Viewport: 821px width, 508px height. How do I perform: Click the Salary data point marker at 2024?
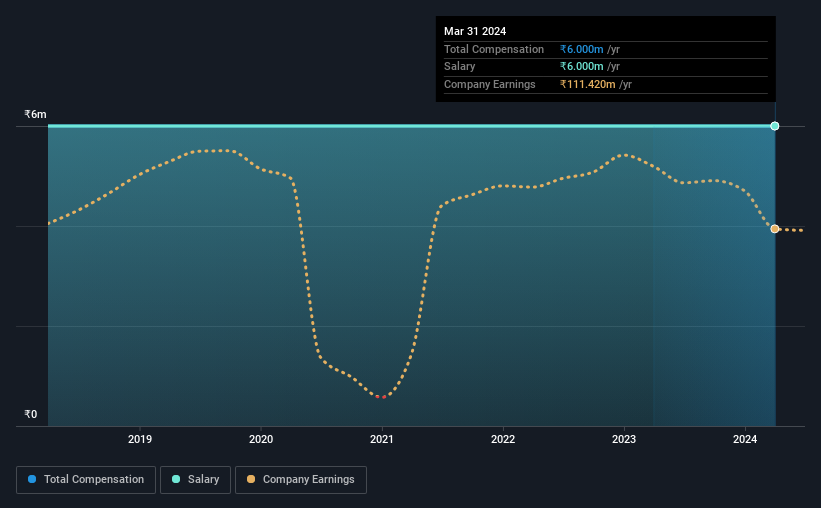point(775,126)
